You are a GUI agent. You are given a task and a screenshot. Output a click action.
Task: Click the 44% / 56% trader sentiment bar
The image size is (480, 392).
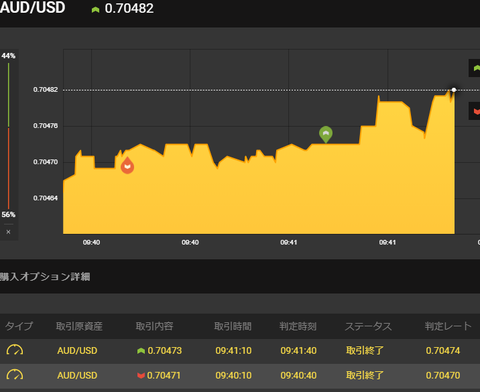(9, 135)
